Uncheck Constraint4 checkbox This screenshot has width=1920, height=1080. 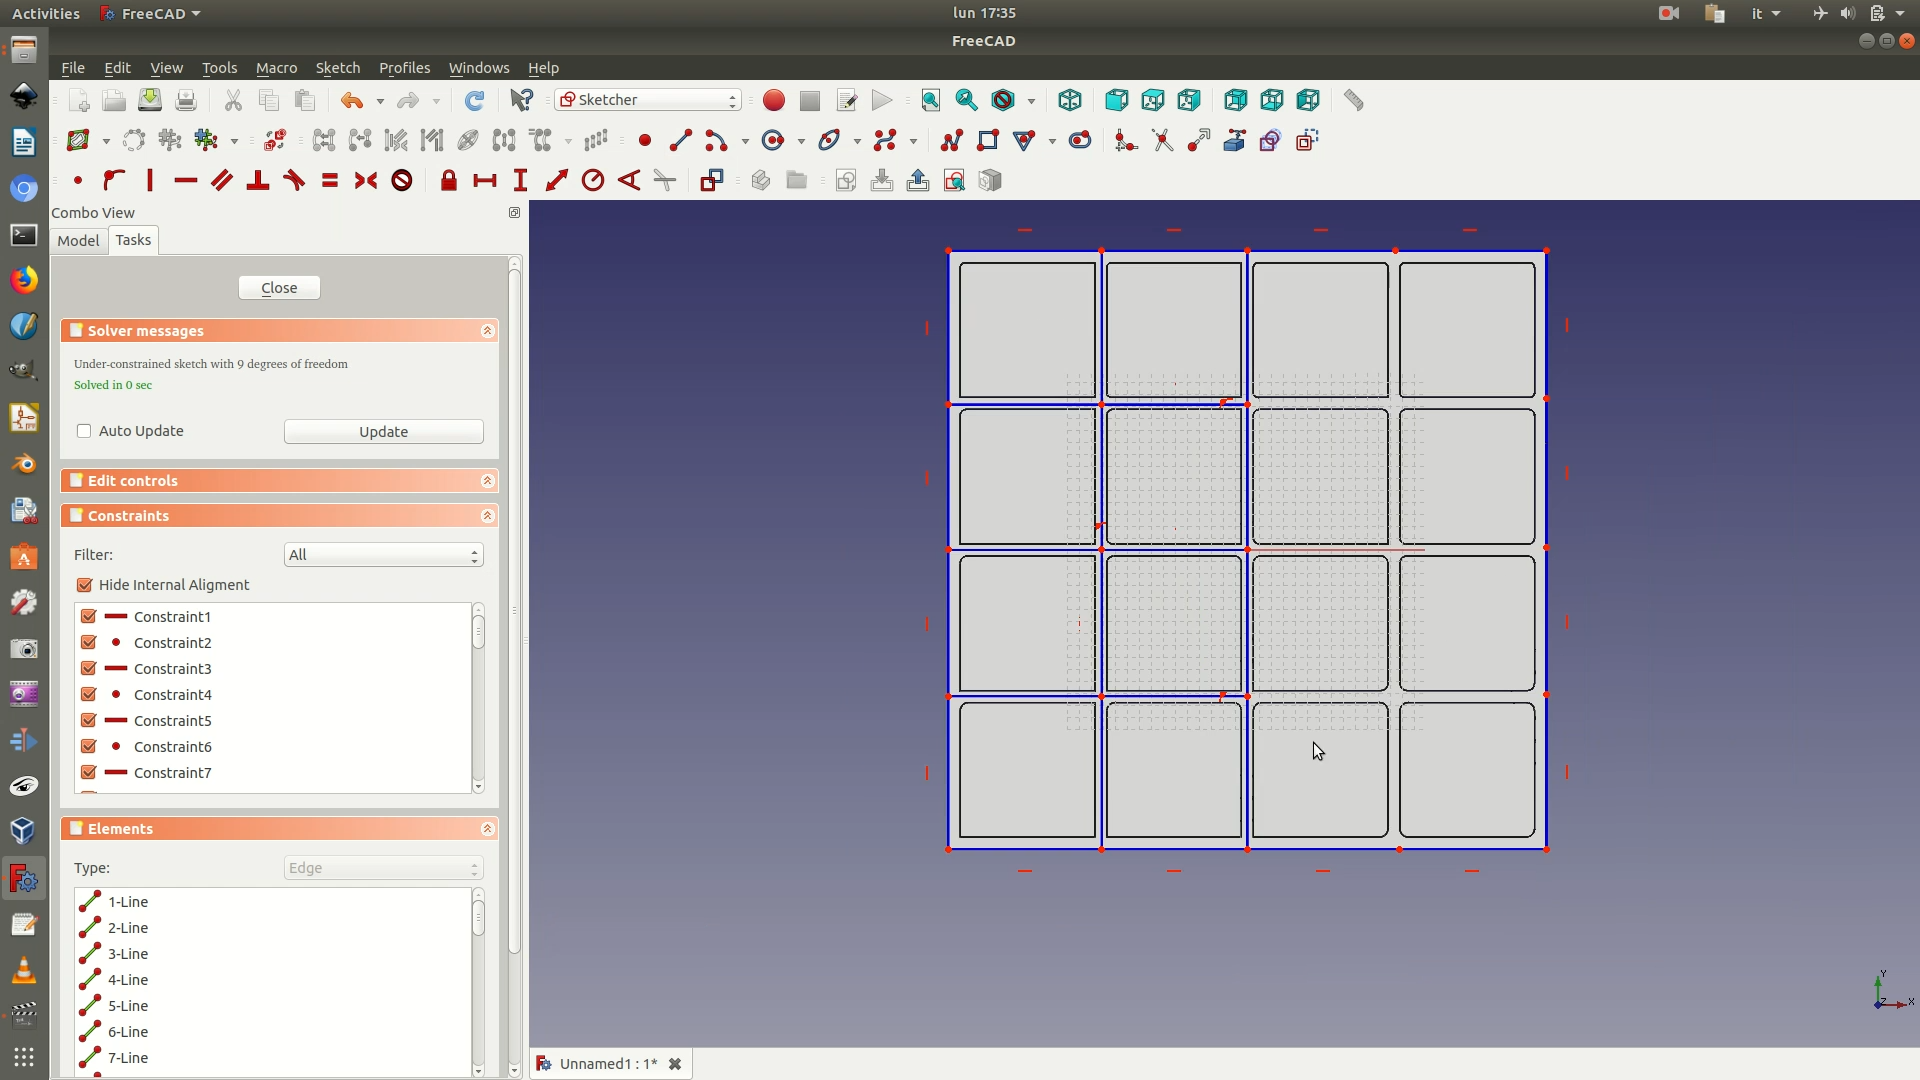(89, 695)
